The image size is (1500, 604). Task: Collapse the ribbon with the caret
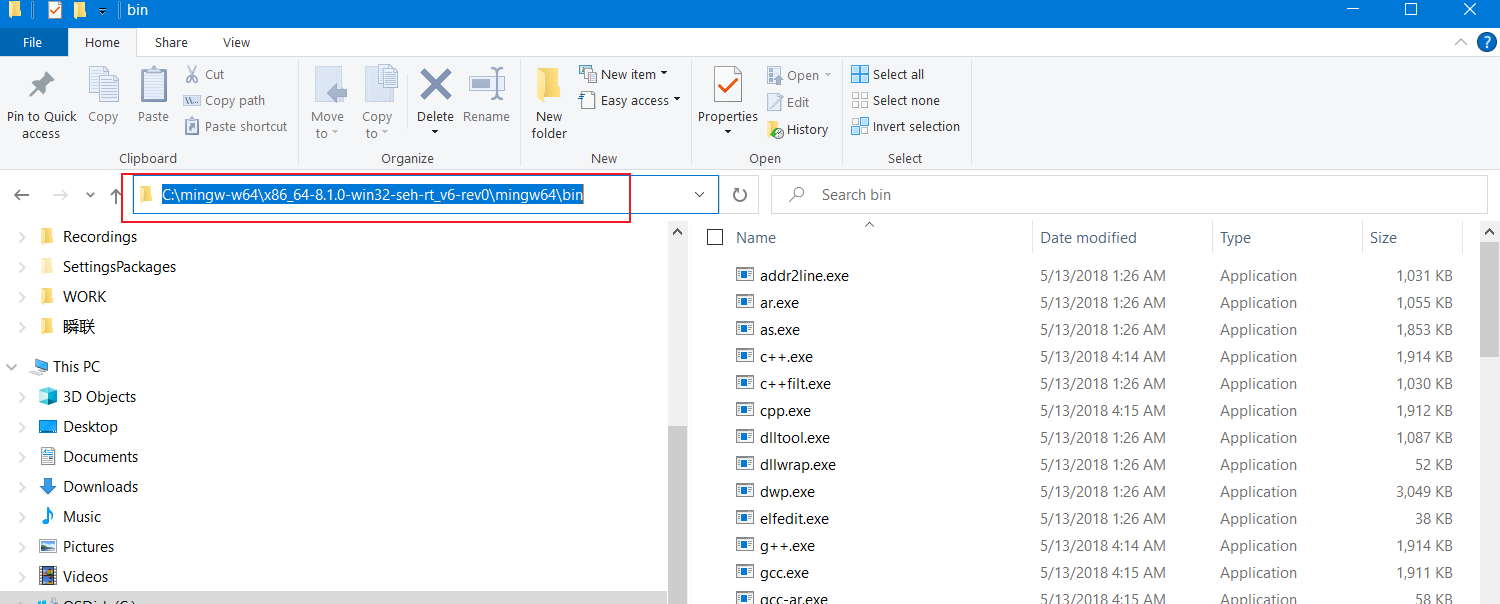click(x=1460, y=42)
